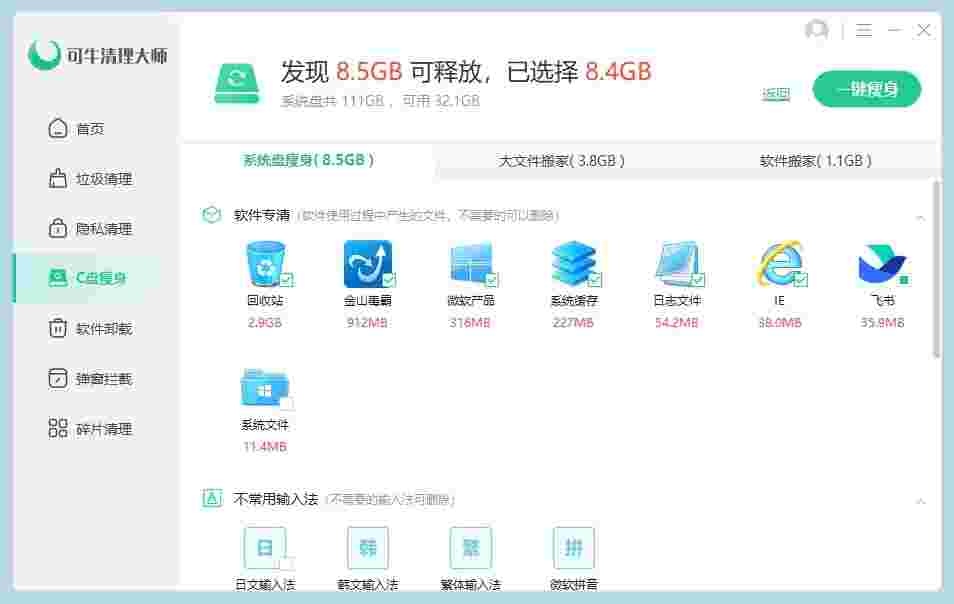Open the hamburger menu at top right
The image size is (954, 604).
point(864,30)
